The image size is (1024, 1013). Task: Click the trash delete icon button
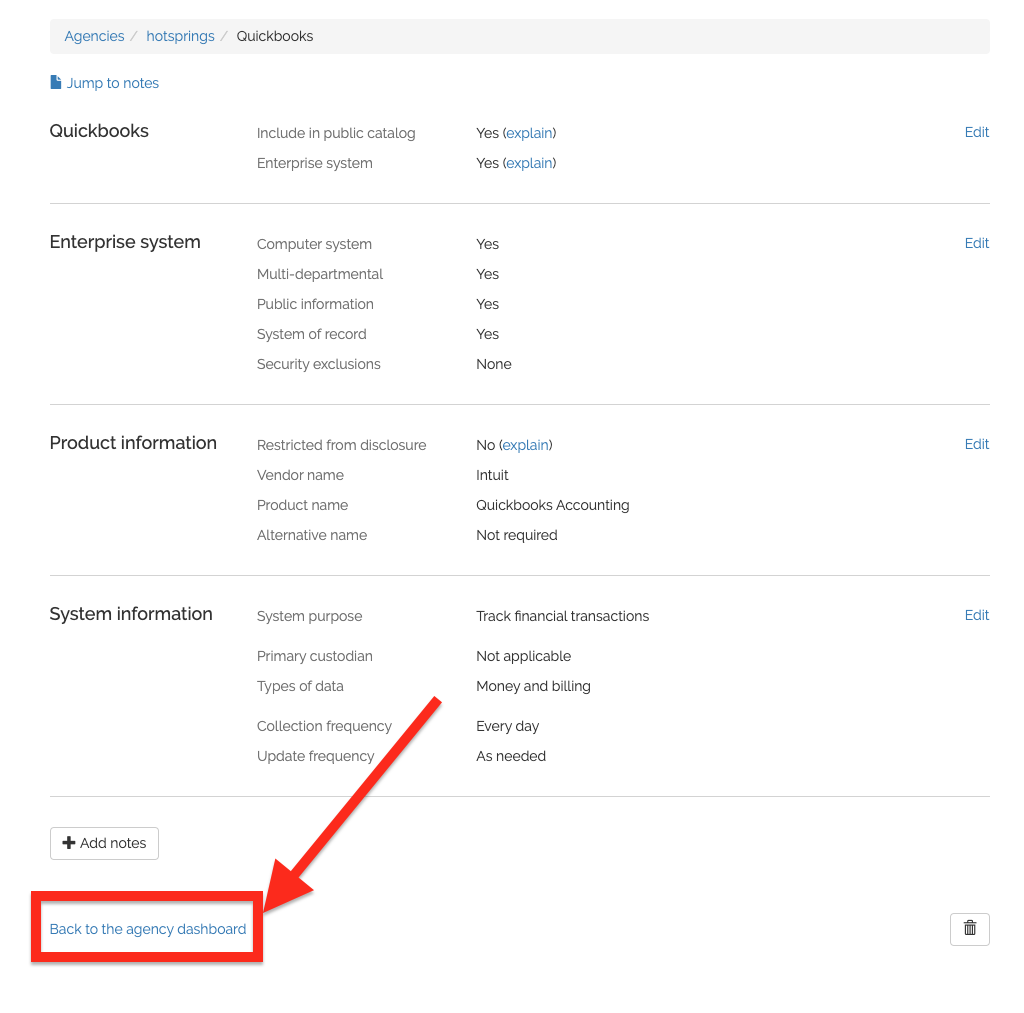pos(969,929)
